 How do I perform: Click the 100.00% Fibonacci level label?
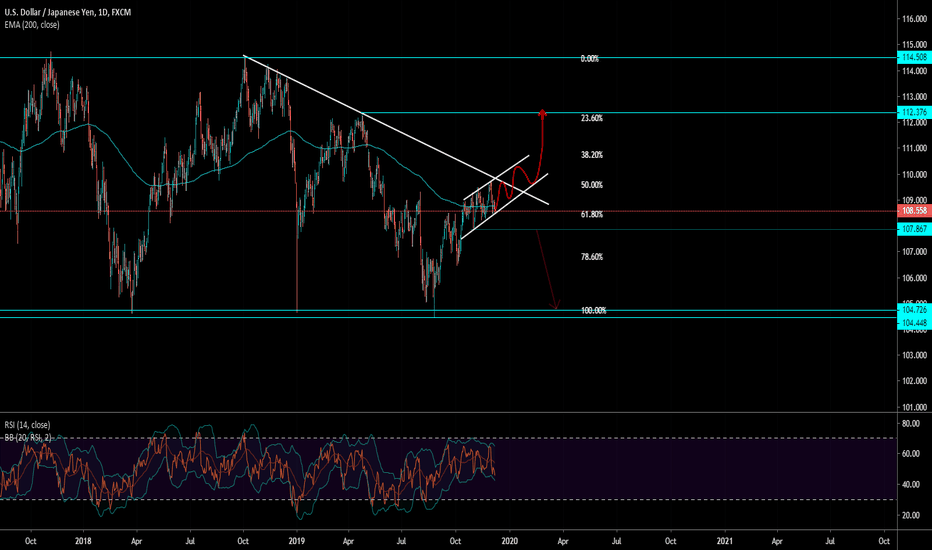593,311
